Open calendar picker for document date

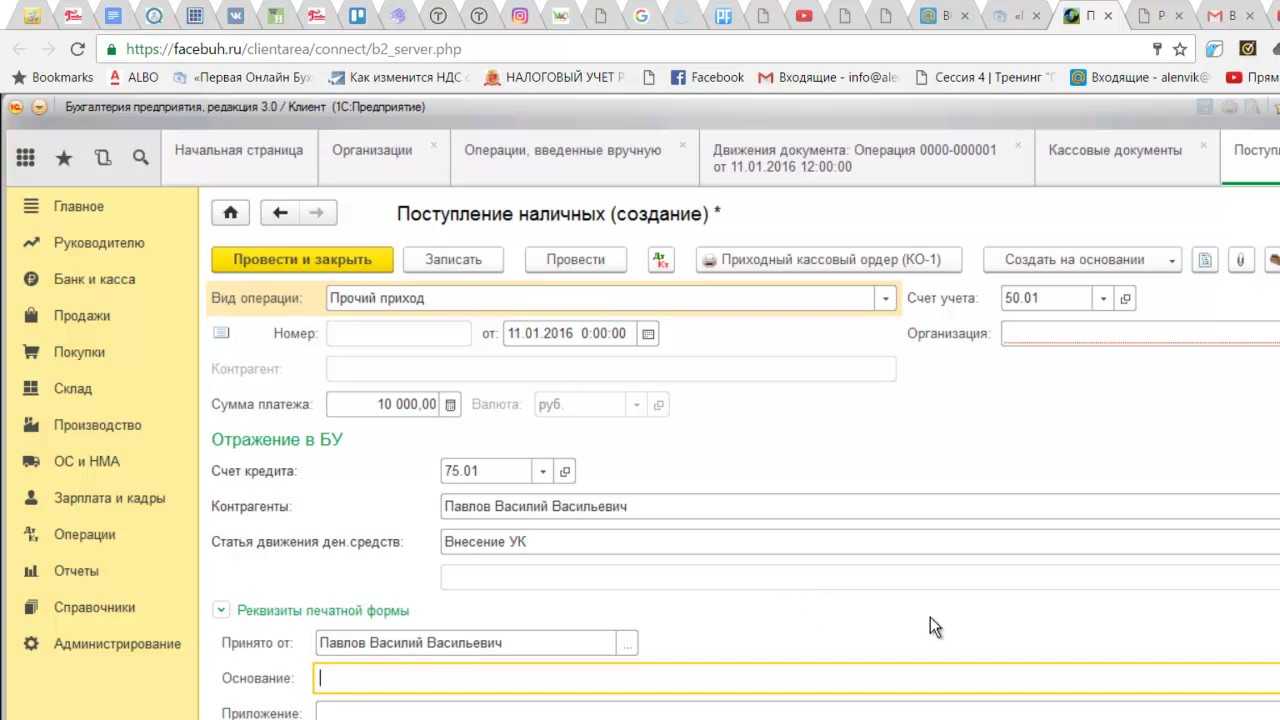(x=648, y=334)
